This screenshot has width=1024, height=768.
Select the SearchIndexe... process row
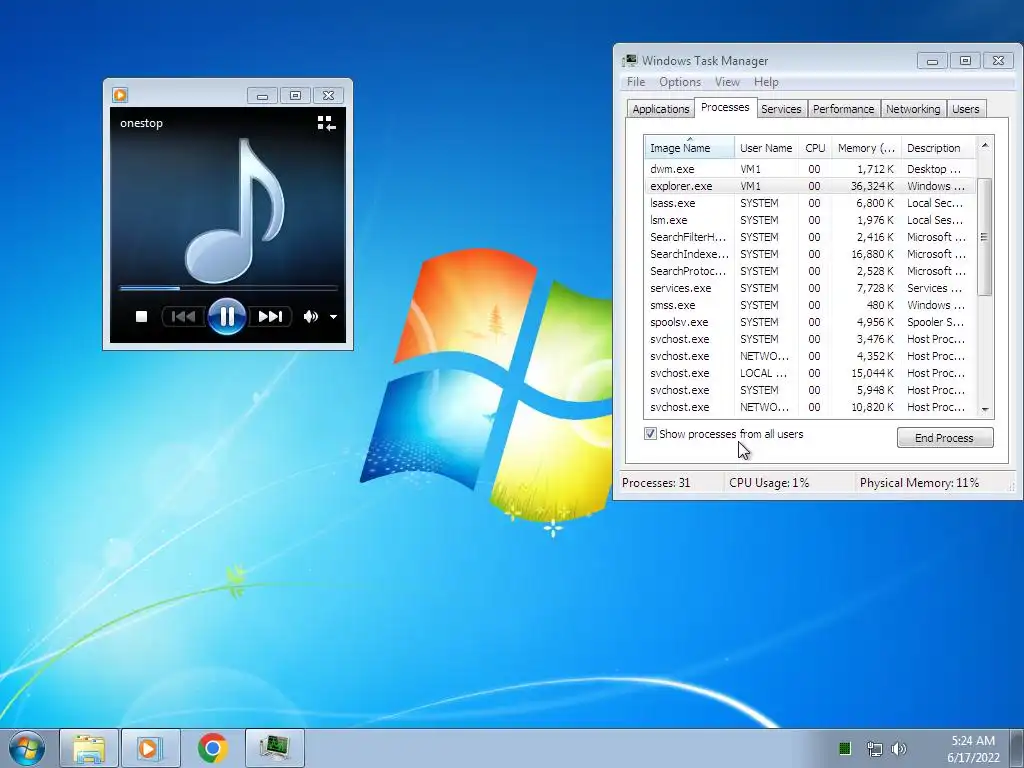pyautogui.click(x=810, y=253)
